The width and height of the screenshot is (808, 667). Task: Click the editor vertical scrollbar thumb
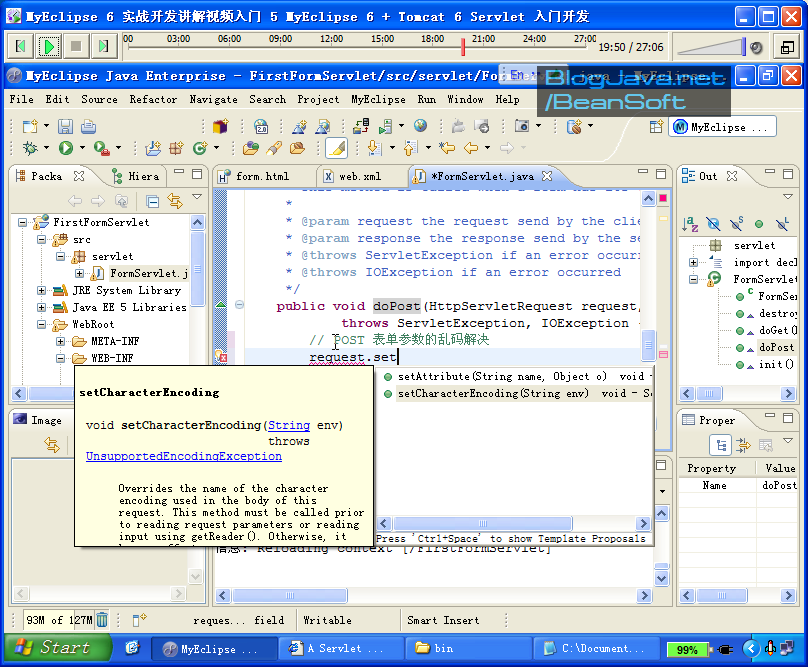(x=648, y=345)
